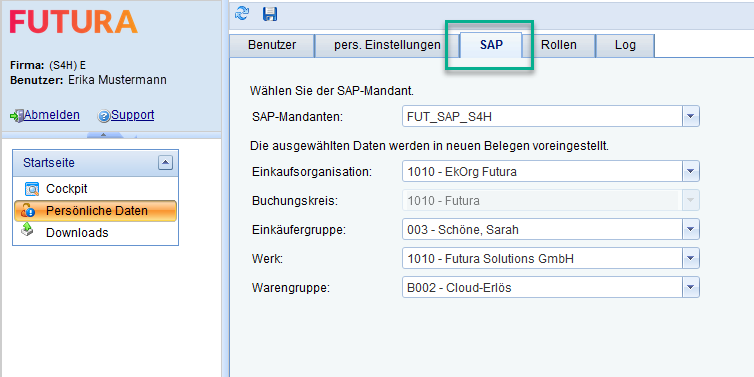The height and width of the screenshot is (377, 754).
Task: Click the Abmelden logout icon
Action: [x=17, y=116]
